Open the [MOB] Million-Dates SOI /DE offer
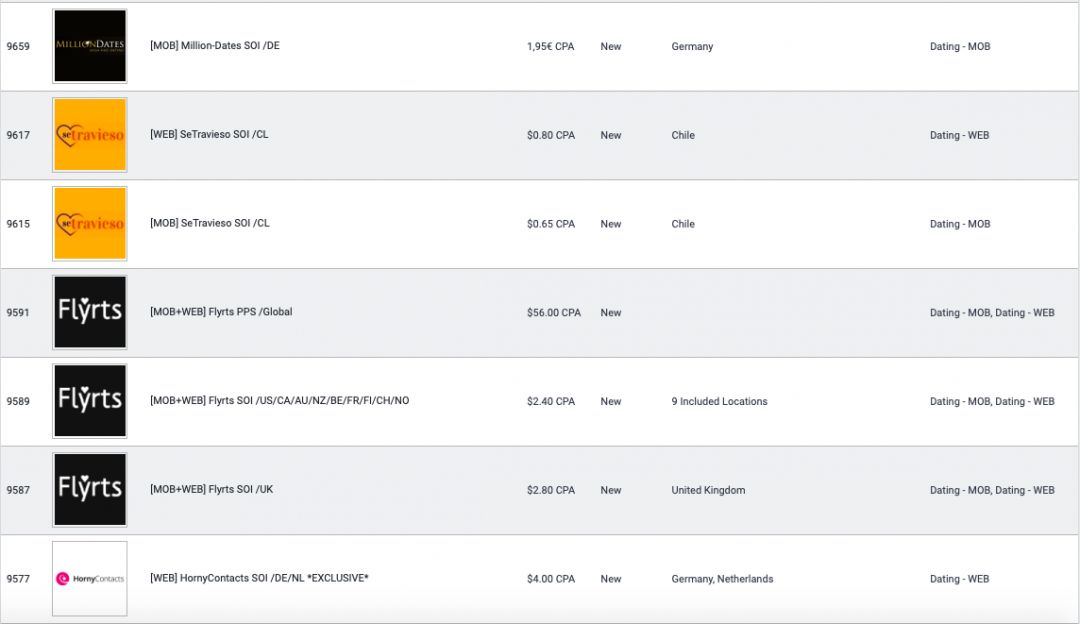Screen dimensions: 1080x624 [215, 46]
